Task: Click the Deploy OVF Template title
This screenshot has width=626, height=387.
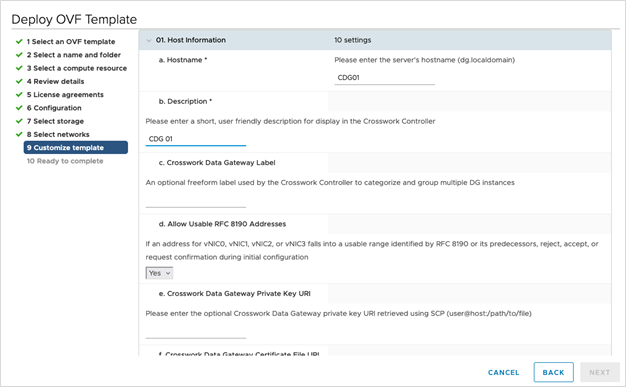Action: (x=74, y=19)
